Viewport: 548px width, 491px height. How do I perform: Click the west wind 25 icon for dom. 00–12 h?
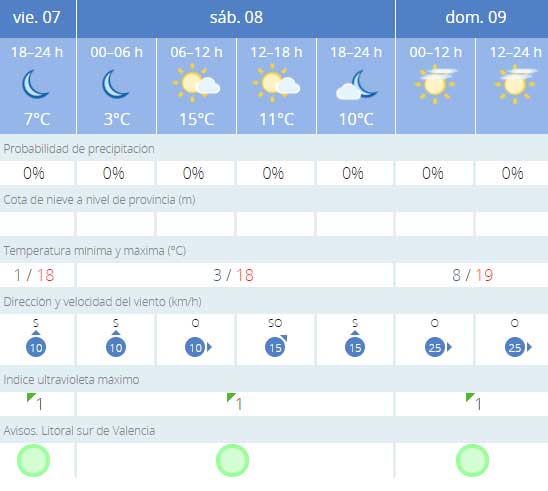[x=438, y=347]
